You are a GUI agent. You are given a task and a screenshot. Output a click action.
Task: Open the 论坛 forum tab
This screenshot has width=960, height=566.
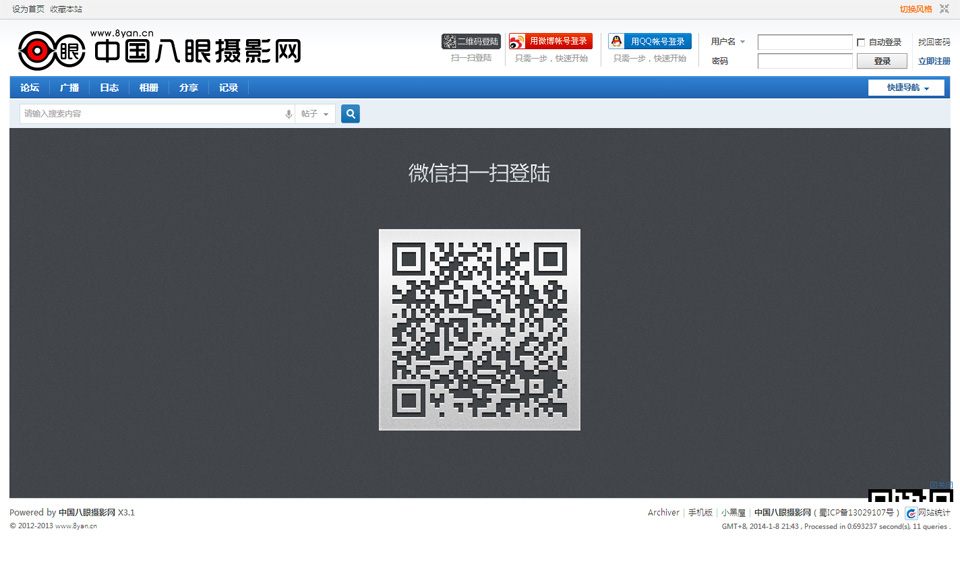(x=29, y=88)
